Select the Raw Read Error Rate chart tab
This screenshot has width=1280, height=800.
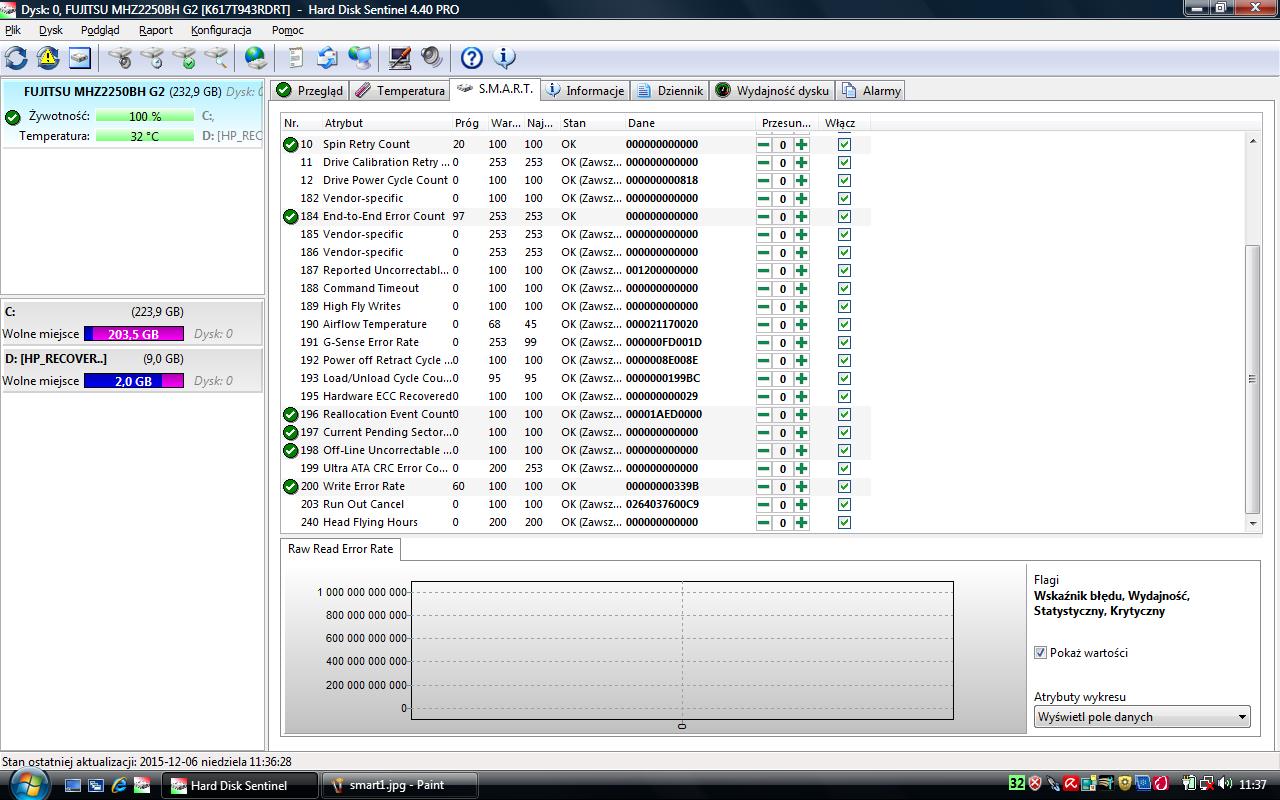341,549
